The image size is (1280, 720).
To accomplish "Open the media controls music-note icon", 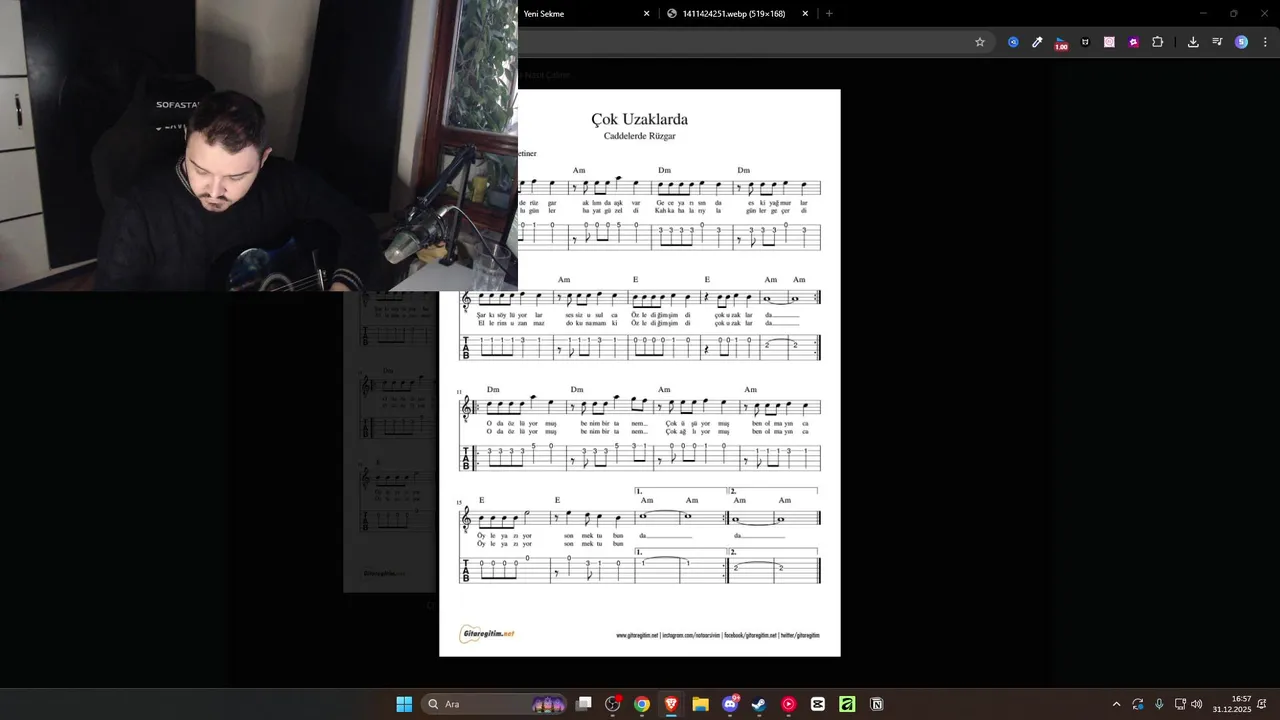I will click(1217, 42).
